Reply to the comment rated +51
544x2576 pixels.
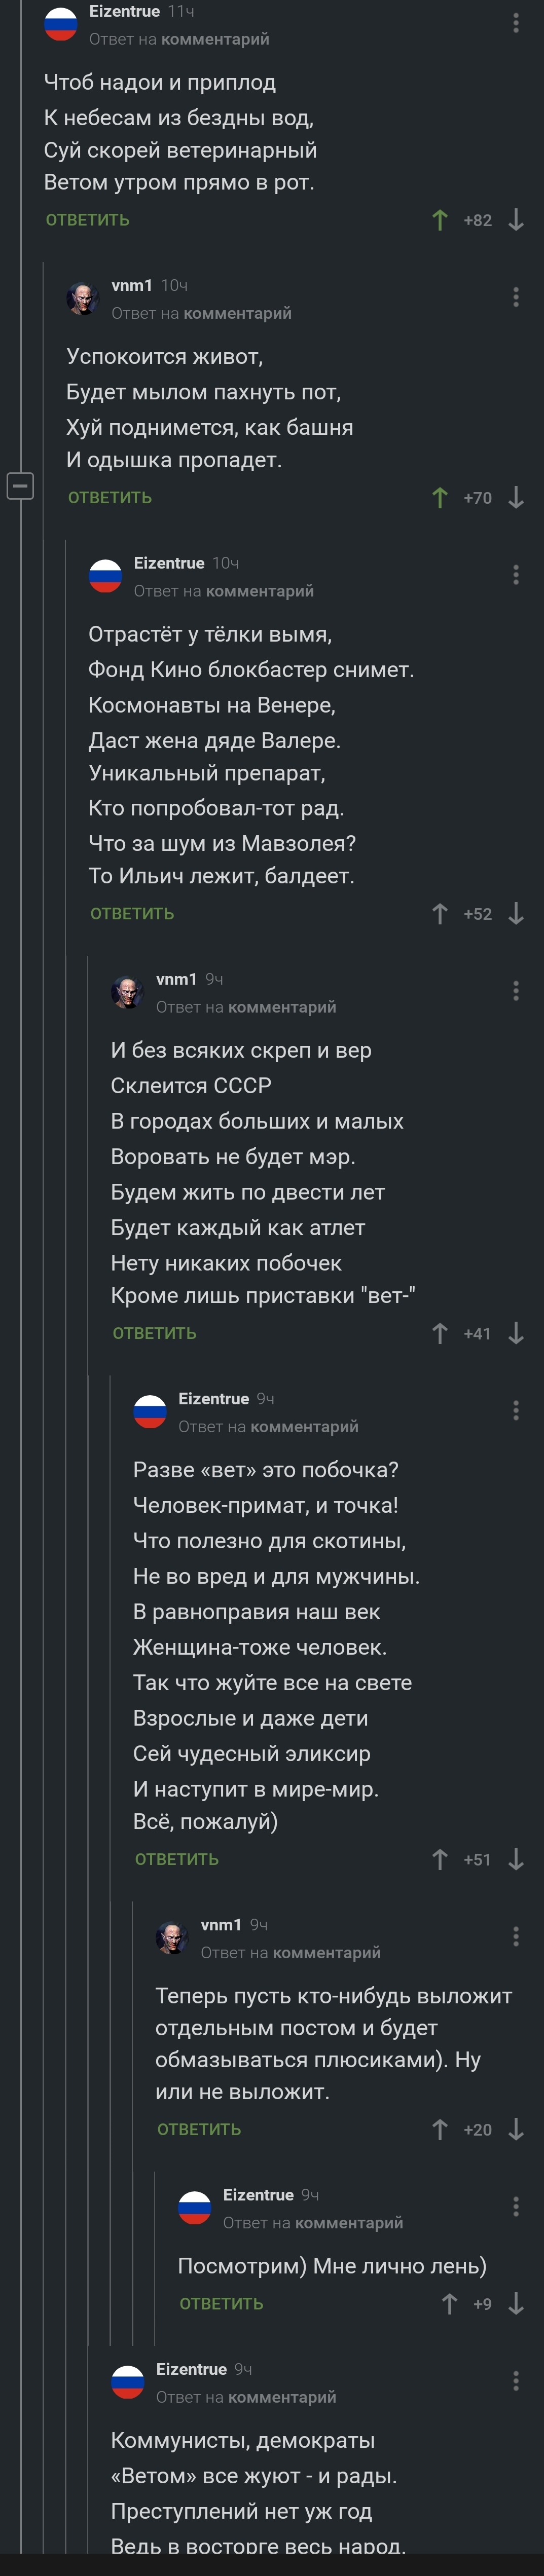pyautogui.click(x=177, y=1859)
